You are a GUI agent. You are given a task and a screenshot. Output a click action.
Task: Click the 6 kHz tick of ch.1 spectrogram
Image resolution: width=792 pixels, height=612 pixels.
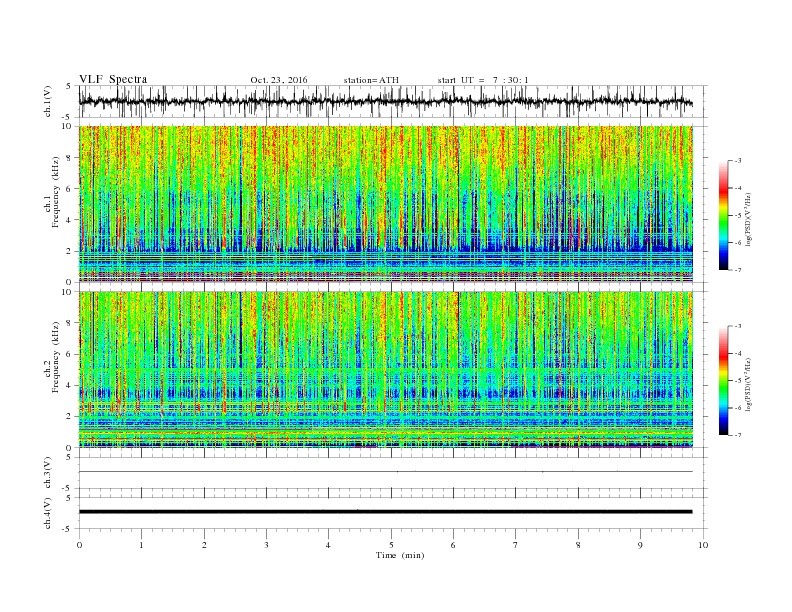[70, 189]
